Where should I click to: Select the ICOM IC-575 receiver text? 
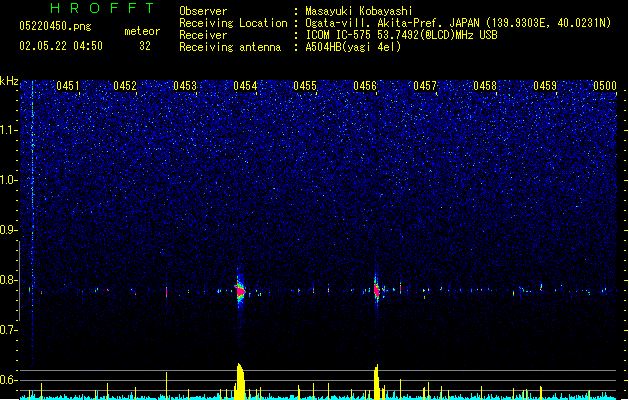[401, 35]
